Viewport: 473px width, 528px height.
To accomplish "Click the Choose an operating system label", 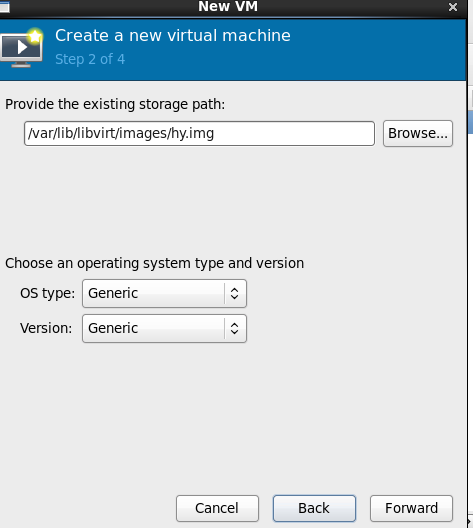I will click(154, 263).
